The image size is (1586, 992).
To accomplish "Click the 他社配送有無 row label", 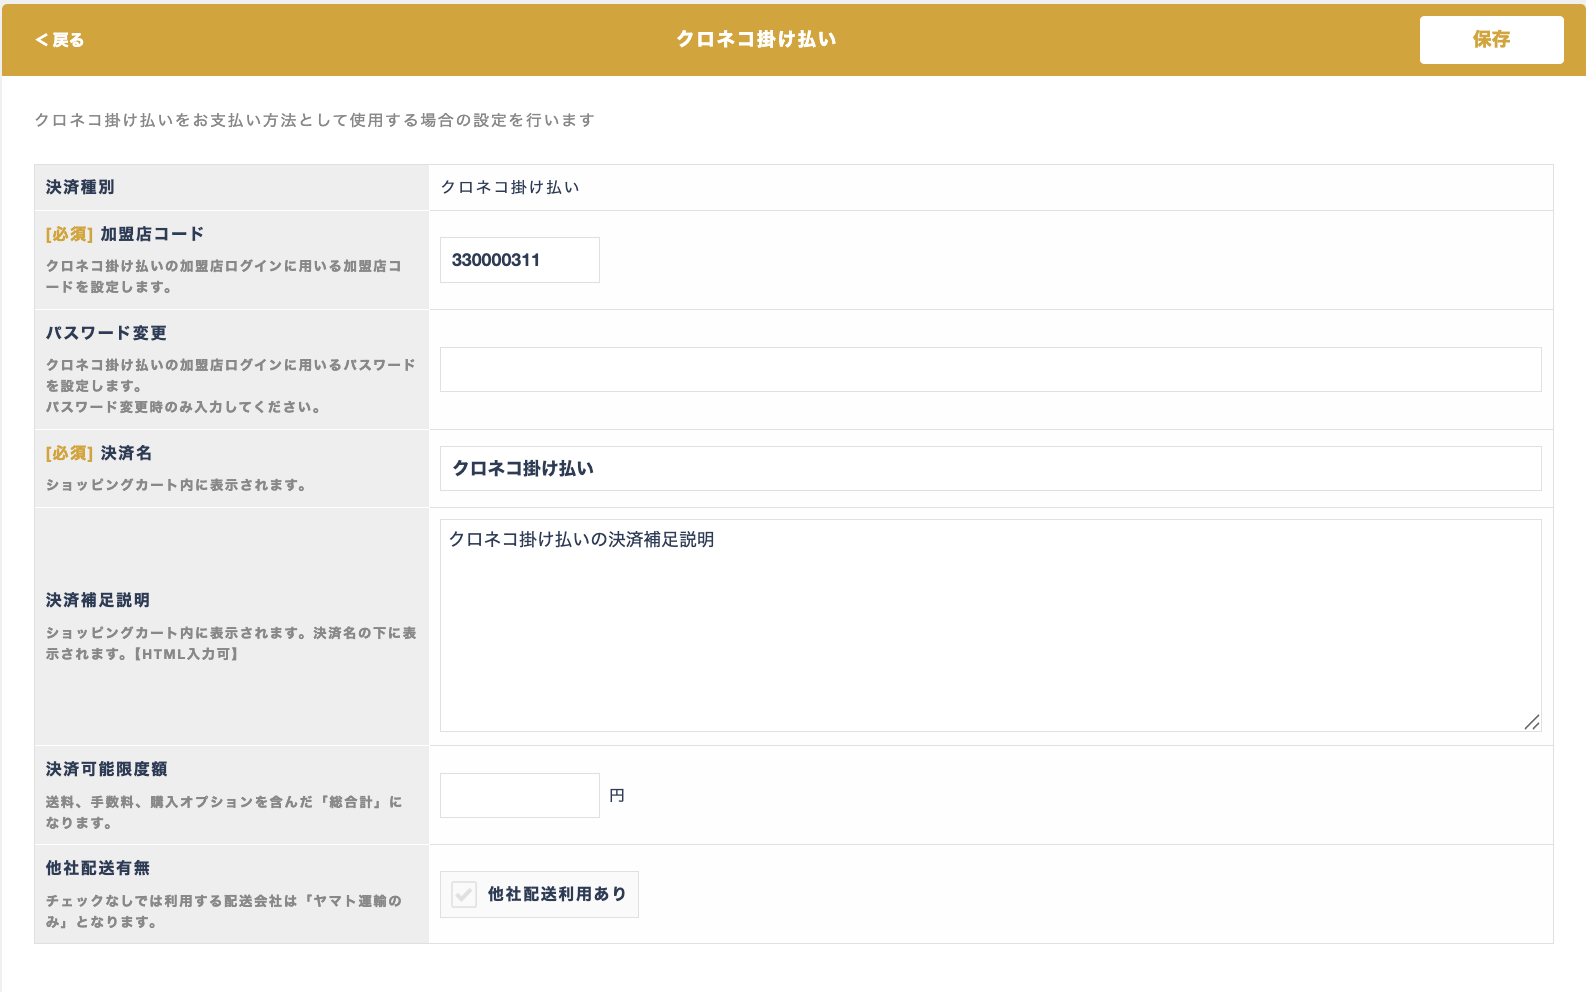I will coord(98,868).
